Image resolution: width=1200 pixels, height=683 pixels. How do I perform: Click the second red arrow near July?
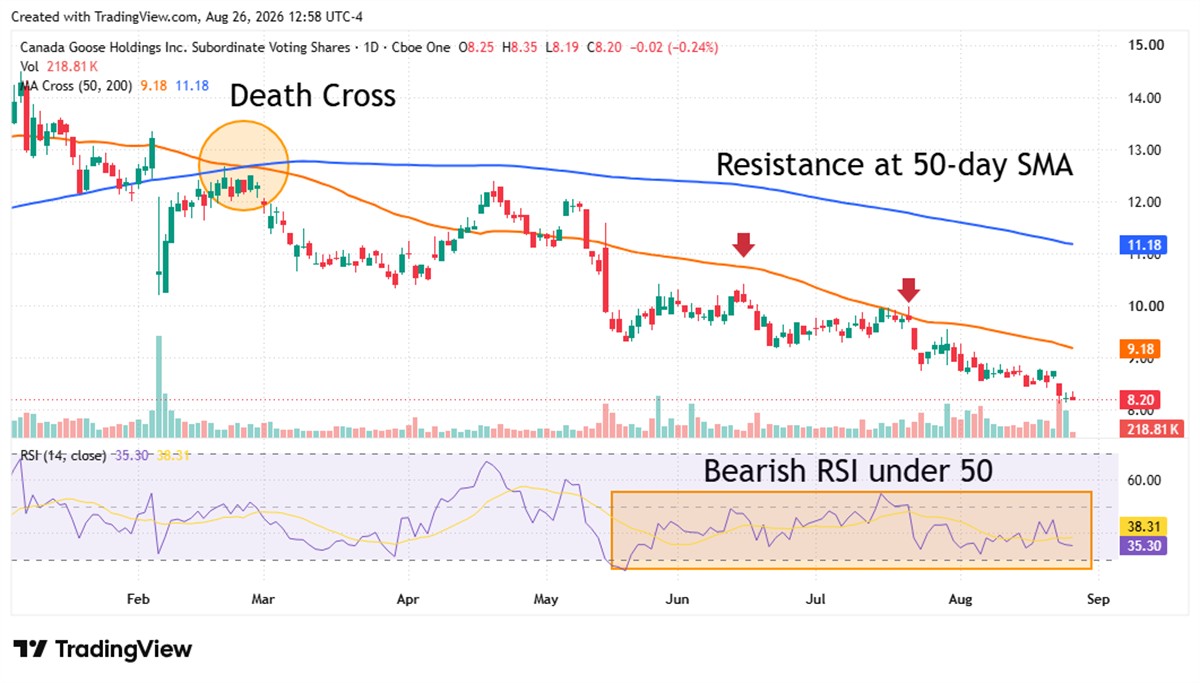pos(908,290)
